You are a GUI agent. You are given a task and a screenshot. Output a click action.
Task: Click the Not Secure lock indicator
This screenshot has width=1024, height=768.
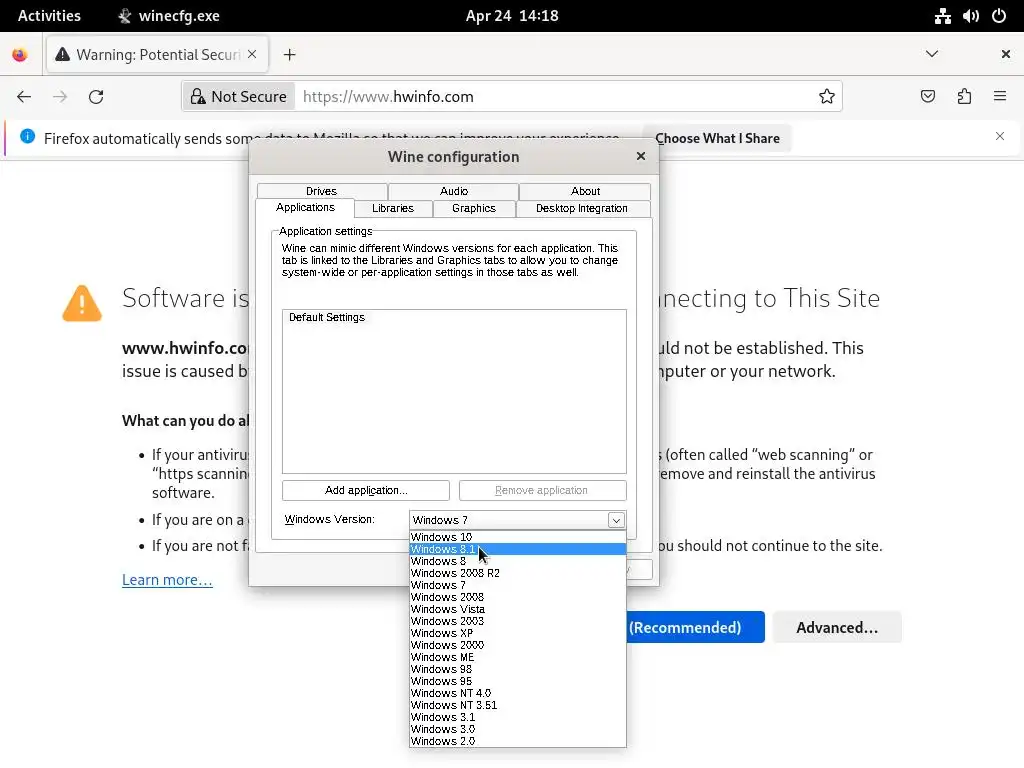(x=239, y=97)
